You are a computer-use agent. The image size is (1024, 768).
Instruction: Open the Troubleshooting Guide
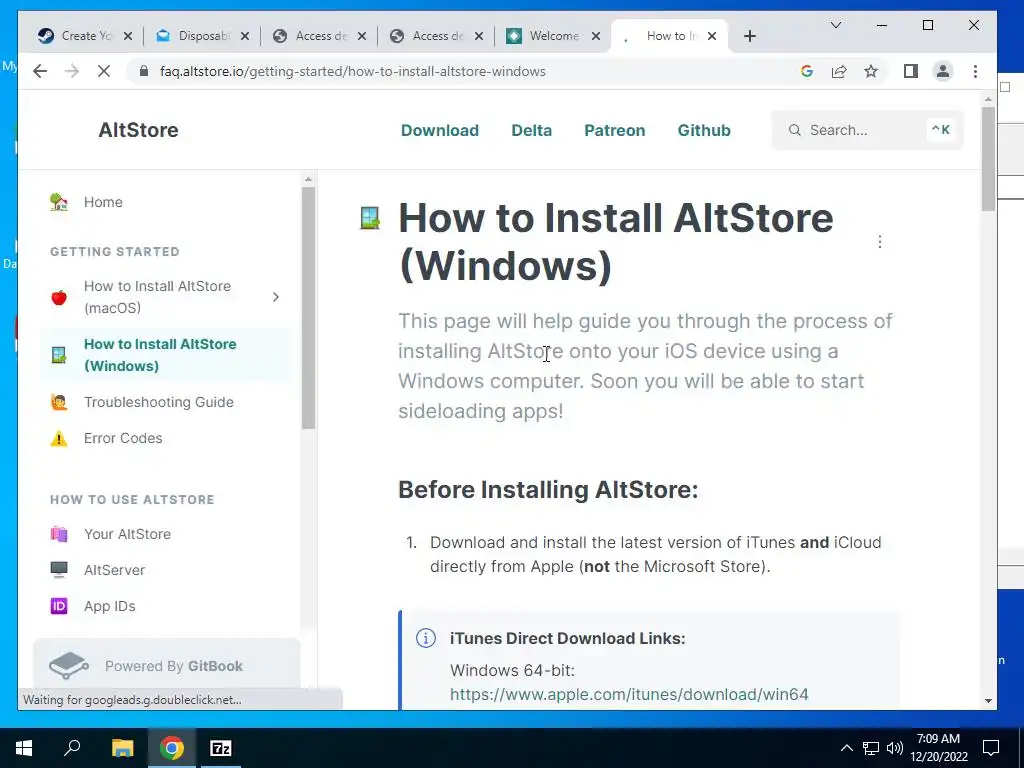(x=159, y=402)
